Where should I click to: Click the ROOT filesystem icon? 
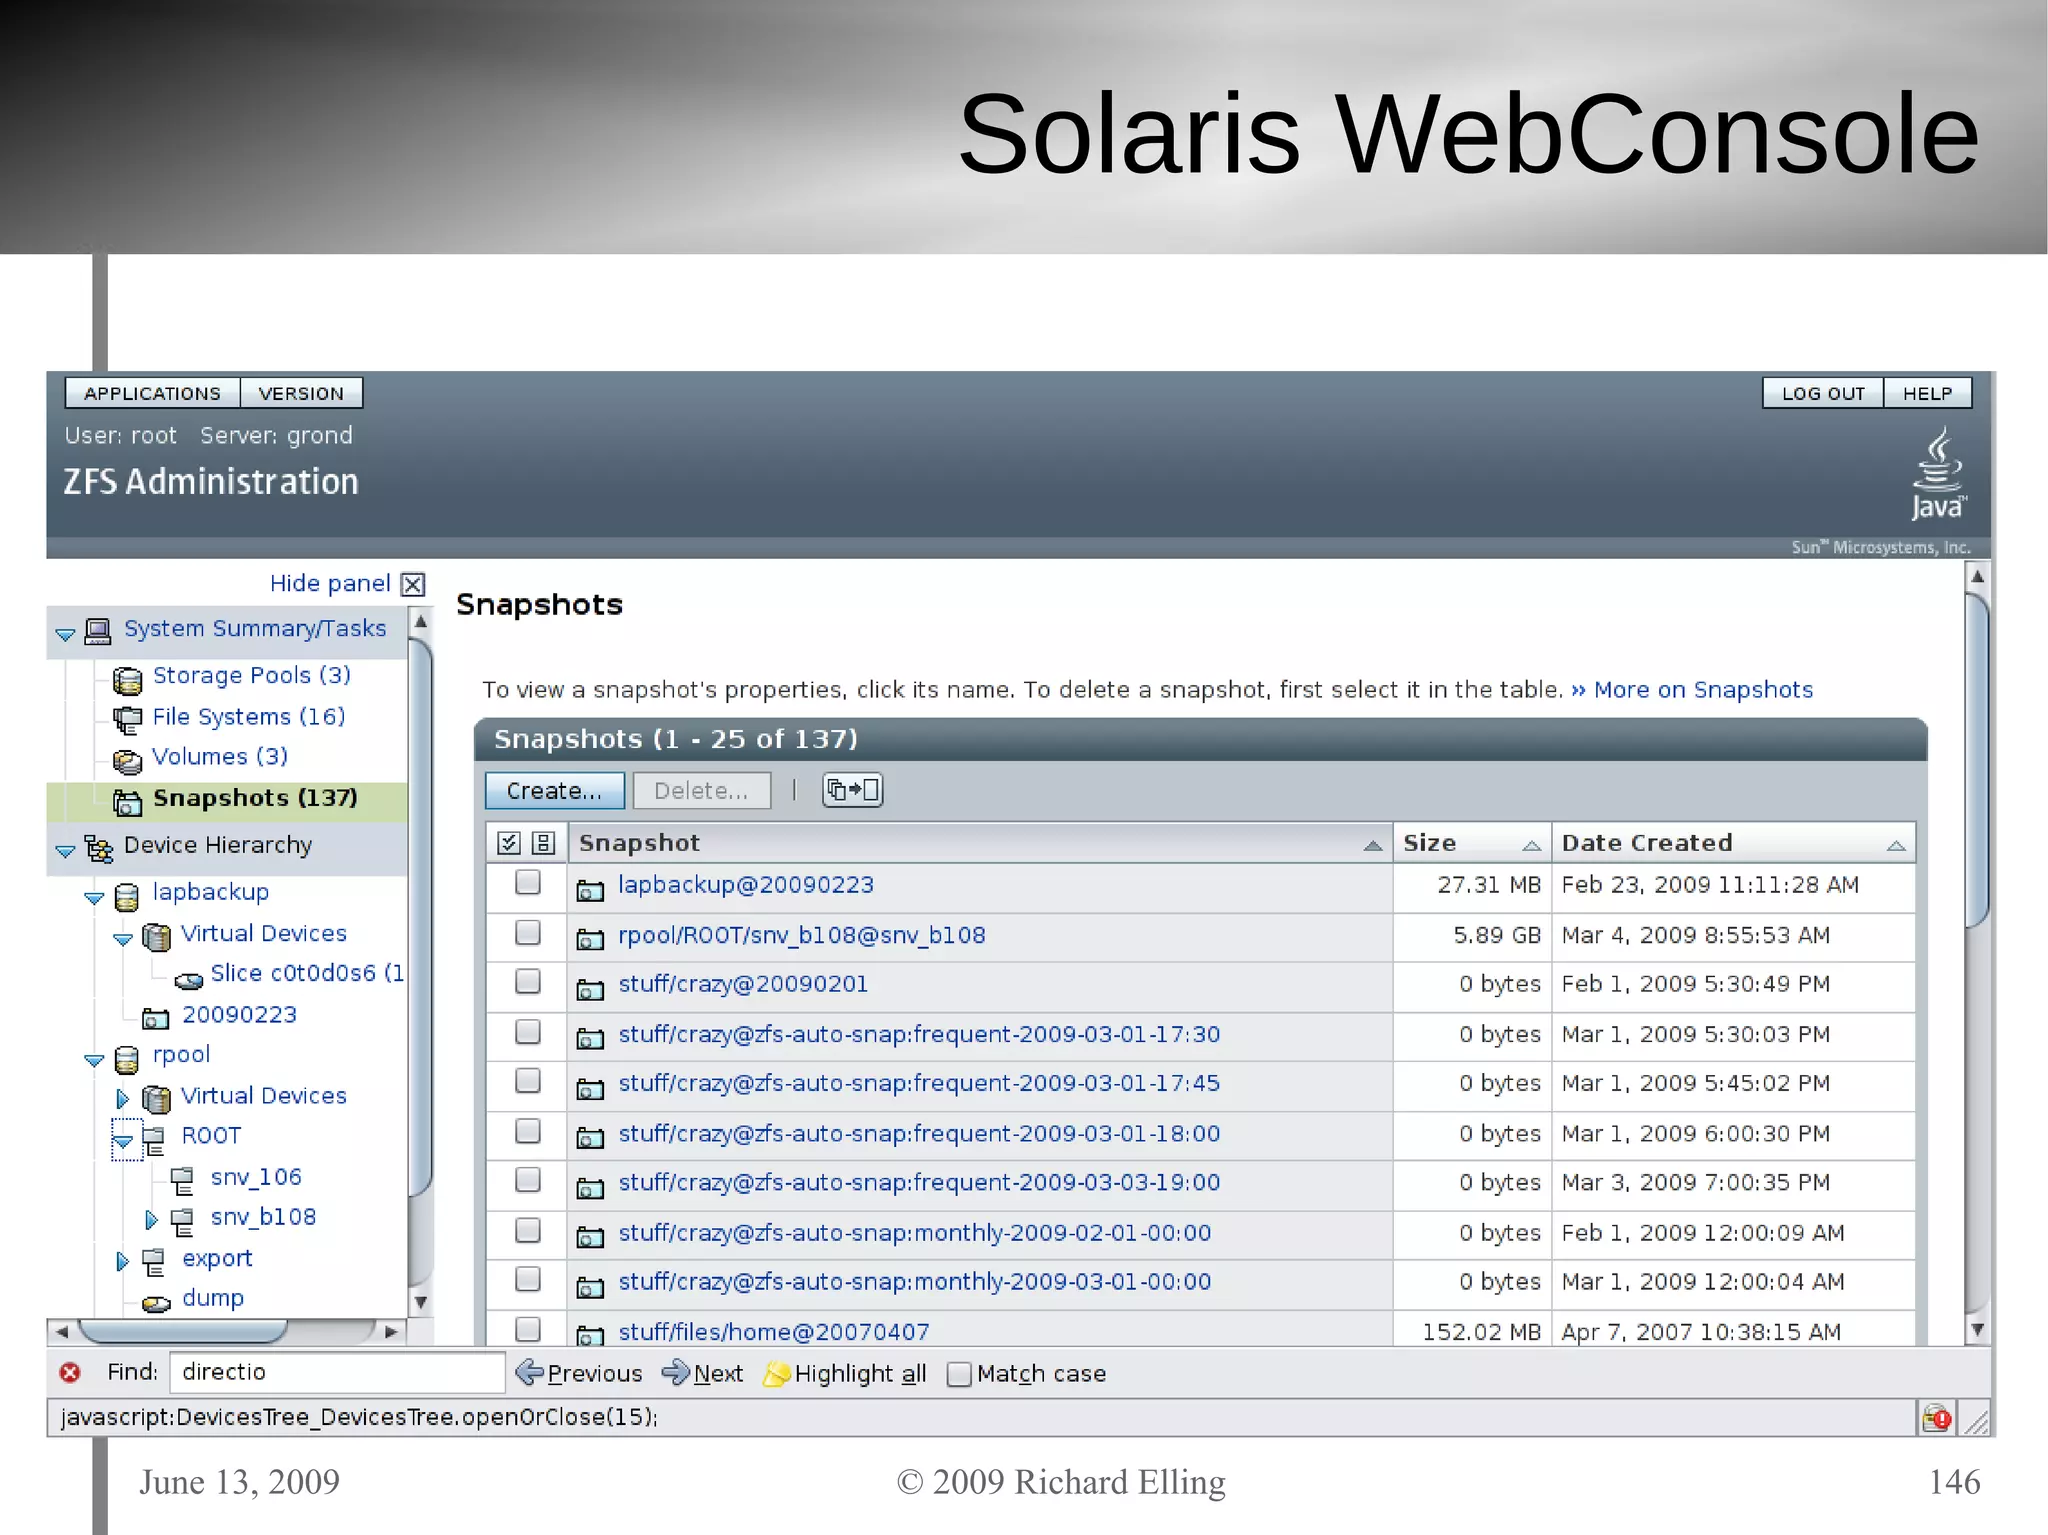pos(154,1140)
